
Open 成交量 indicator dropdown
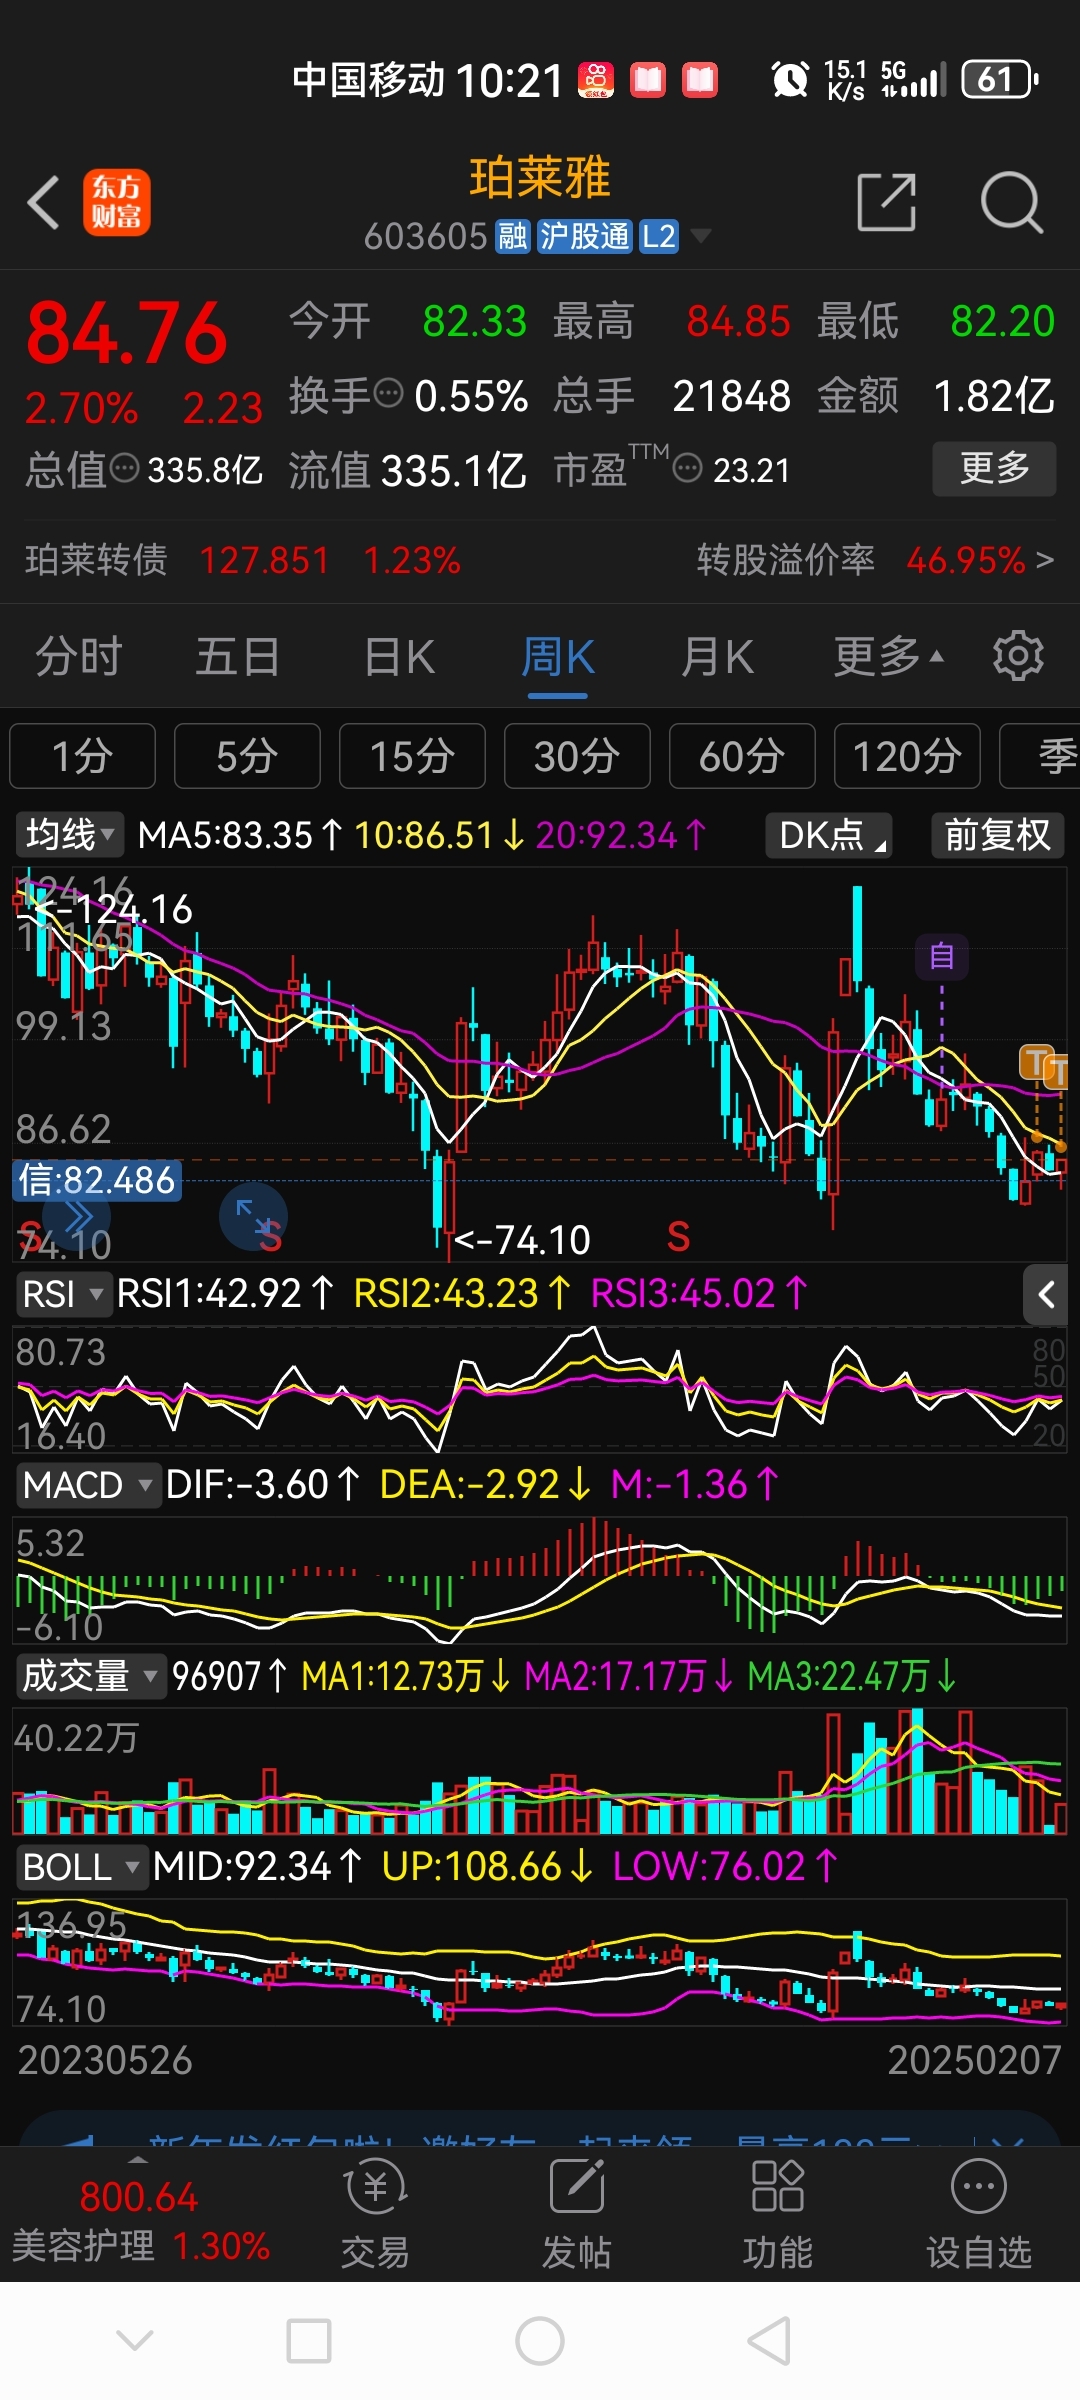(x=90, y=1676)
